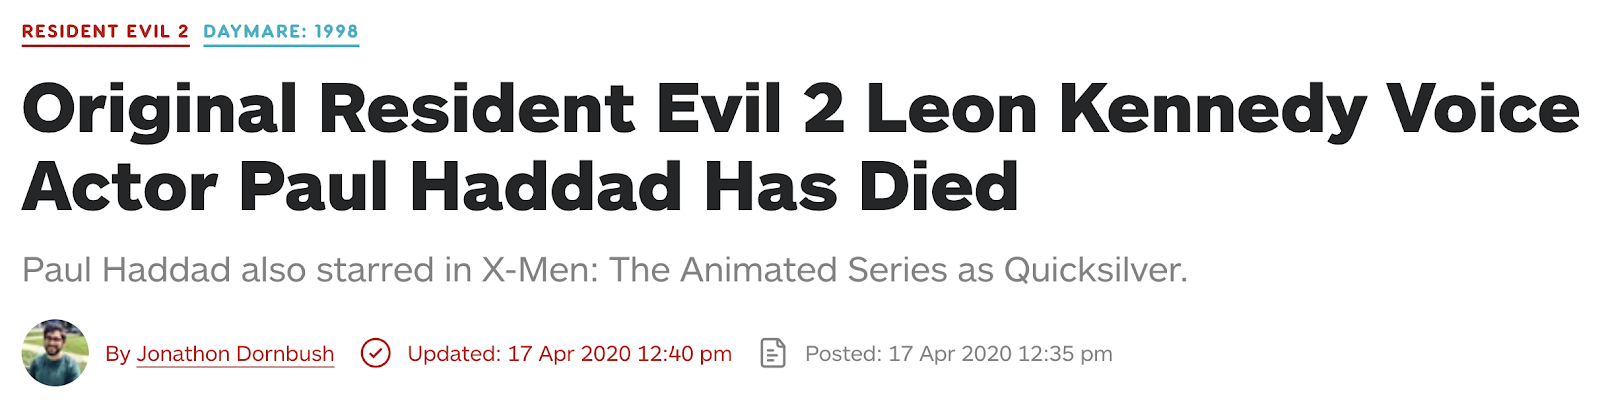Click "Actor Paul Haddad Has Died" headline line
This screenshot has width=1600, height=400.
pyautogui.click(x=520, y=187)
